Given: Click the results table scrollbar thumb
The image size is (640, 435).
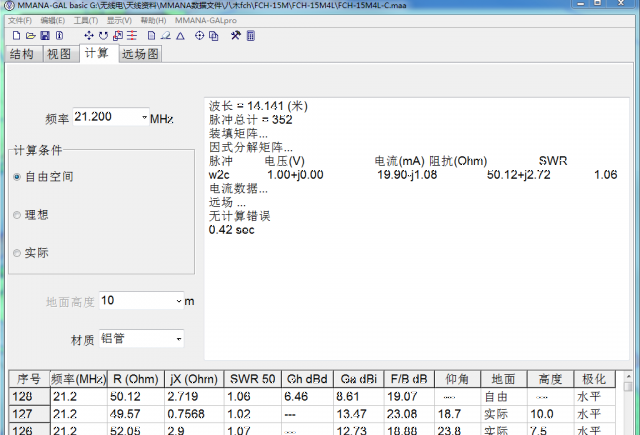Looking at the screenshot, I should point(628,386).
